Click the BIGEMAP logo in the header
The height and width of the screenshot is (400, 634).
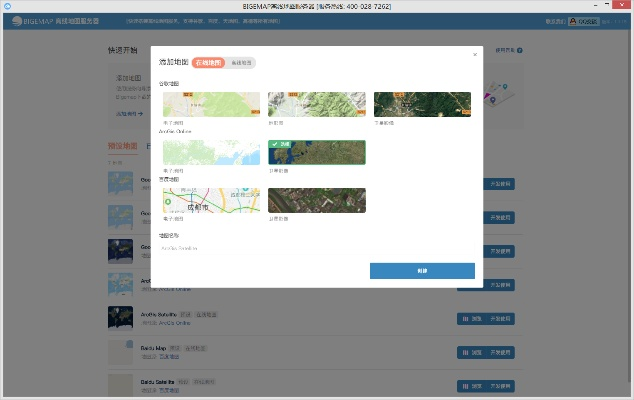pos(55,21)
